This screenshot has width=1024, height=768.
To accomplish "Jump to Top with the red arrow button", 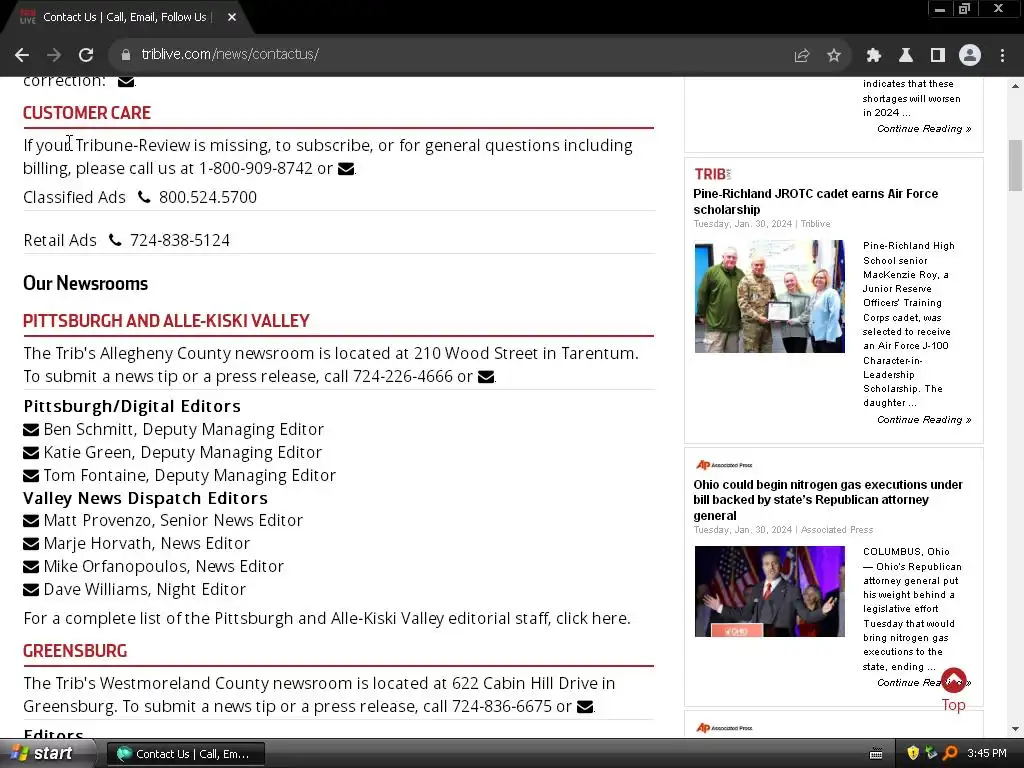I will [953, 680].
